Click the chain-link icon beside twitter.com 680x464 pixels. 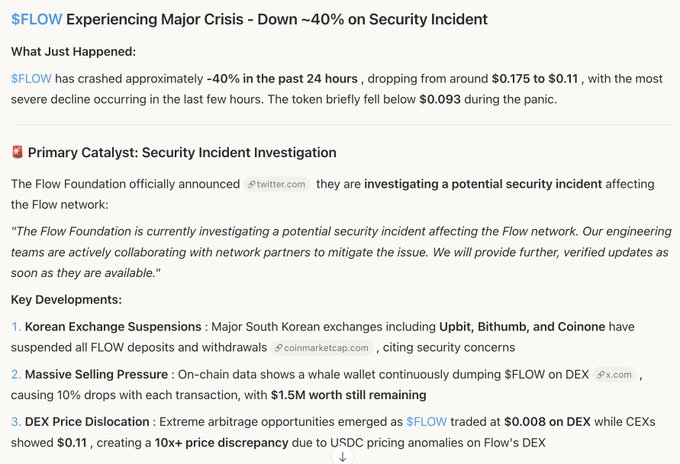tap(251, 185)
